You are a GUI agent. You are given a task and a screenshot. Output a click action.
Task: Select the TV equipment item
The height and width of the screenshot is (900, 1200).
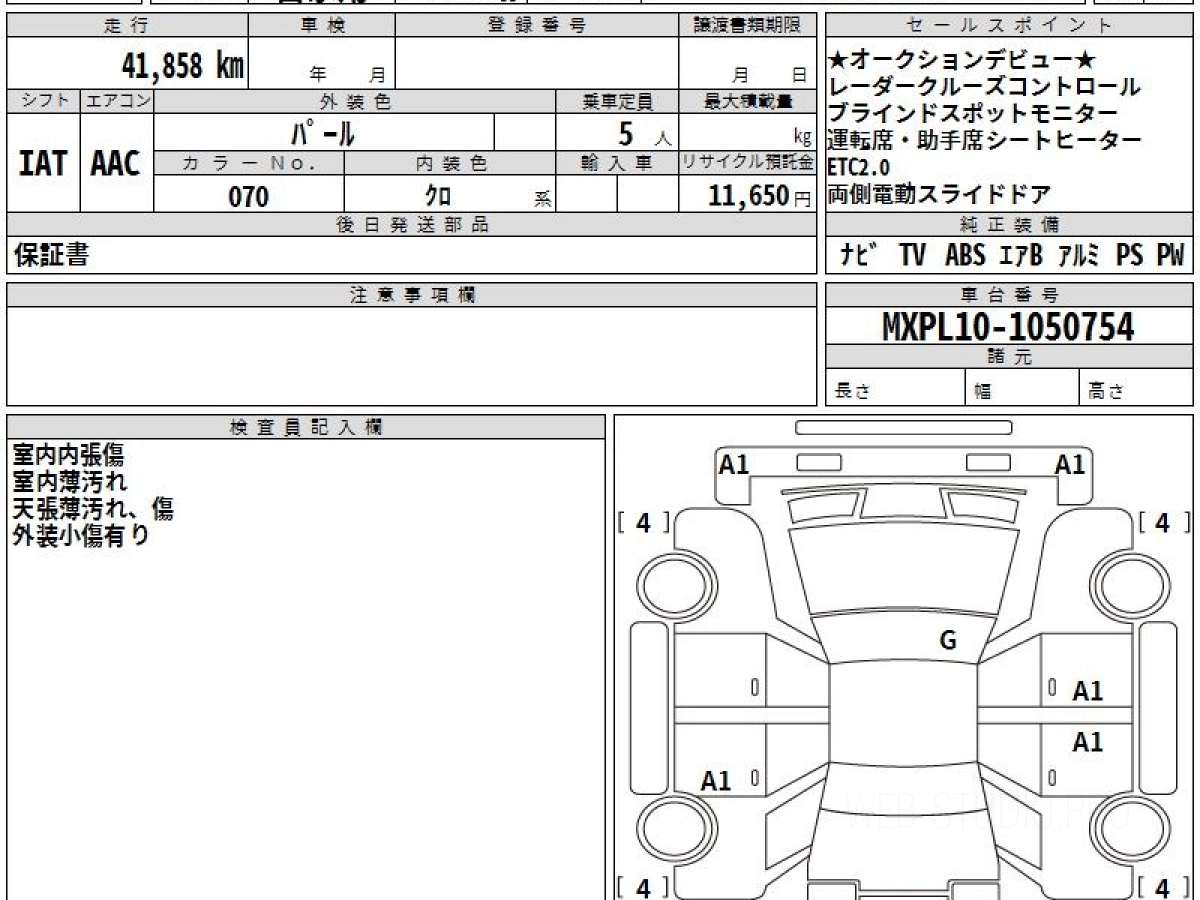click(912, 256)
